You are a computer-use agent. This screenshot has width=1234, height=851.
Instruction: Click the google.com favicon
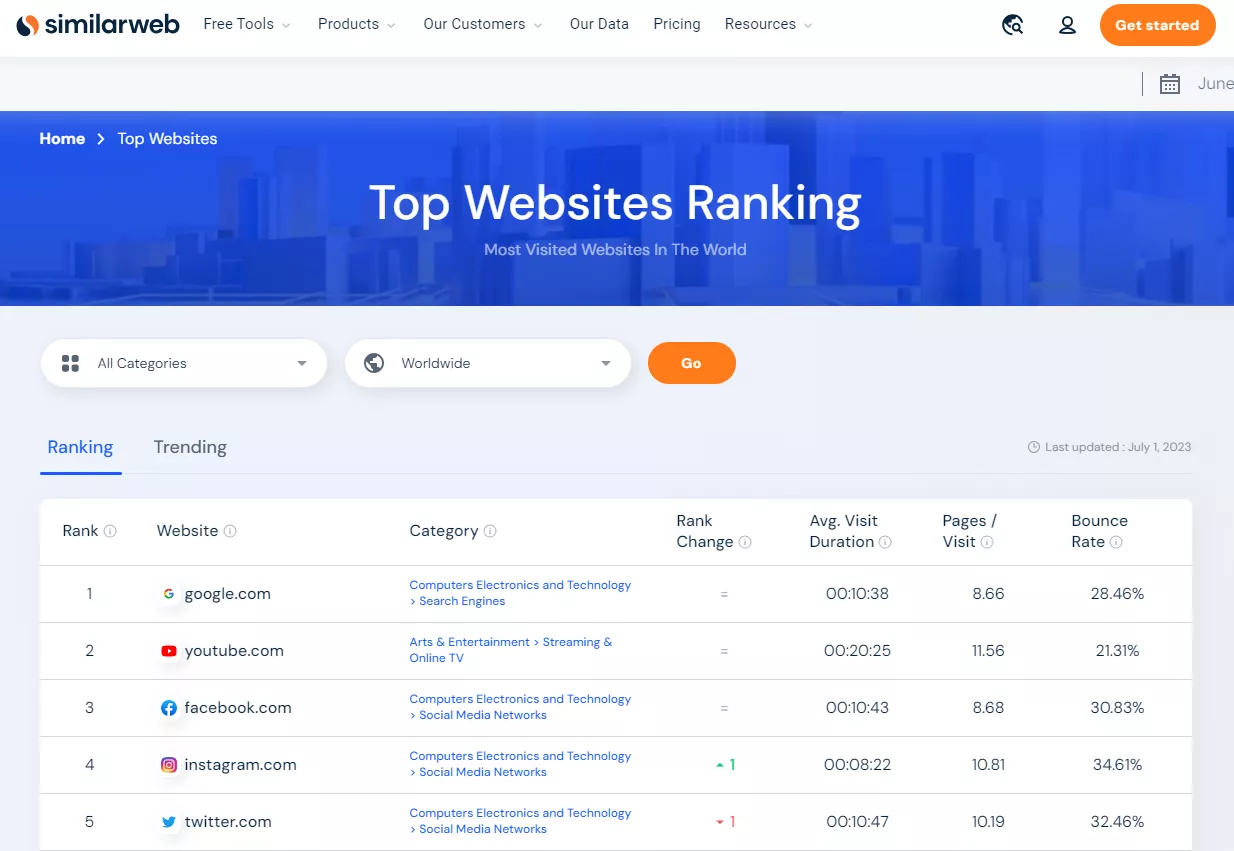coord(169,594)
